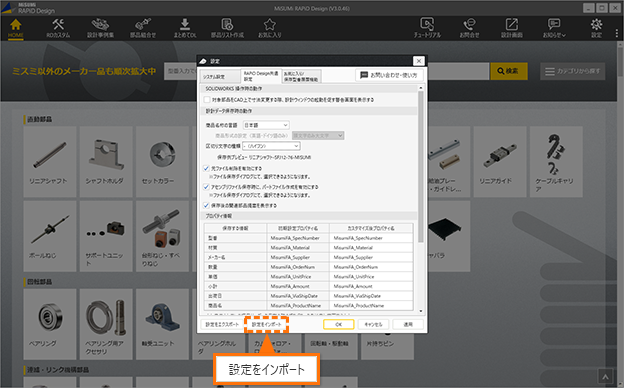Click customized MisumiFA_ViaShipDate cell
Image resolution: width=624 pixels, height=388 pixels.
coord(371,296)
